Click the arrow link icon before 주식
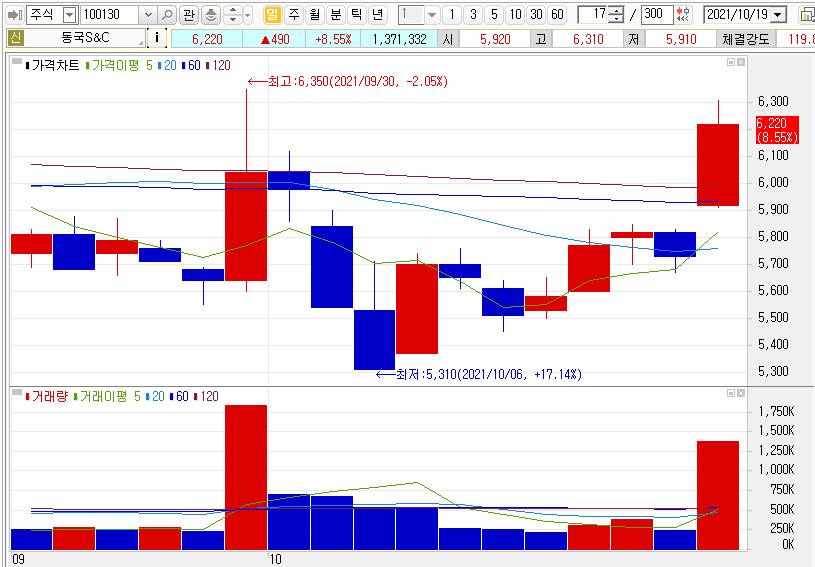 [x=15, y=15]
